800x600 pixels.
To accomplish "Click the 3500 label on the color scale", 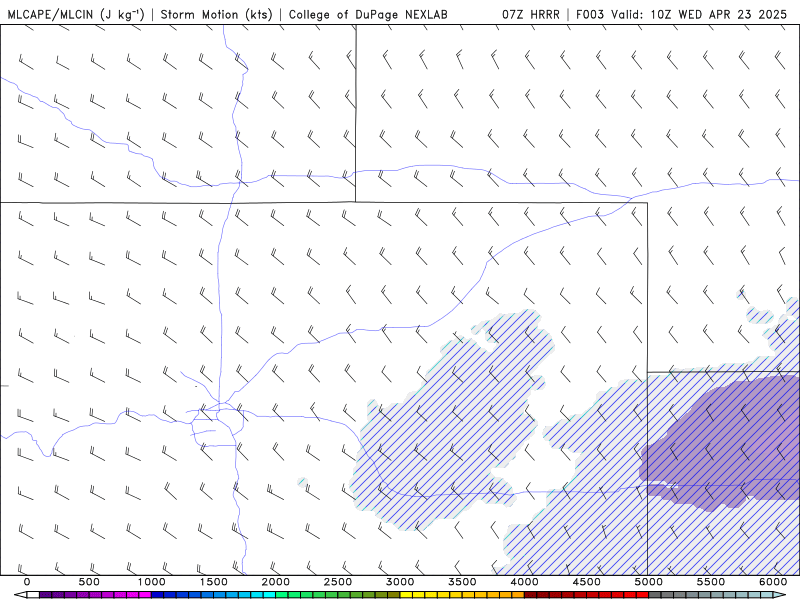I will click(463, 582).
